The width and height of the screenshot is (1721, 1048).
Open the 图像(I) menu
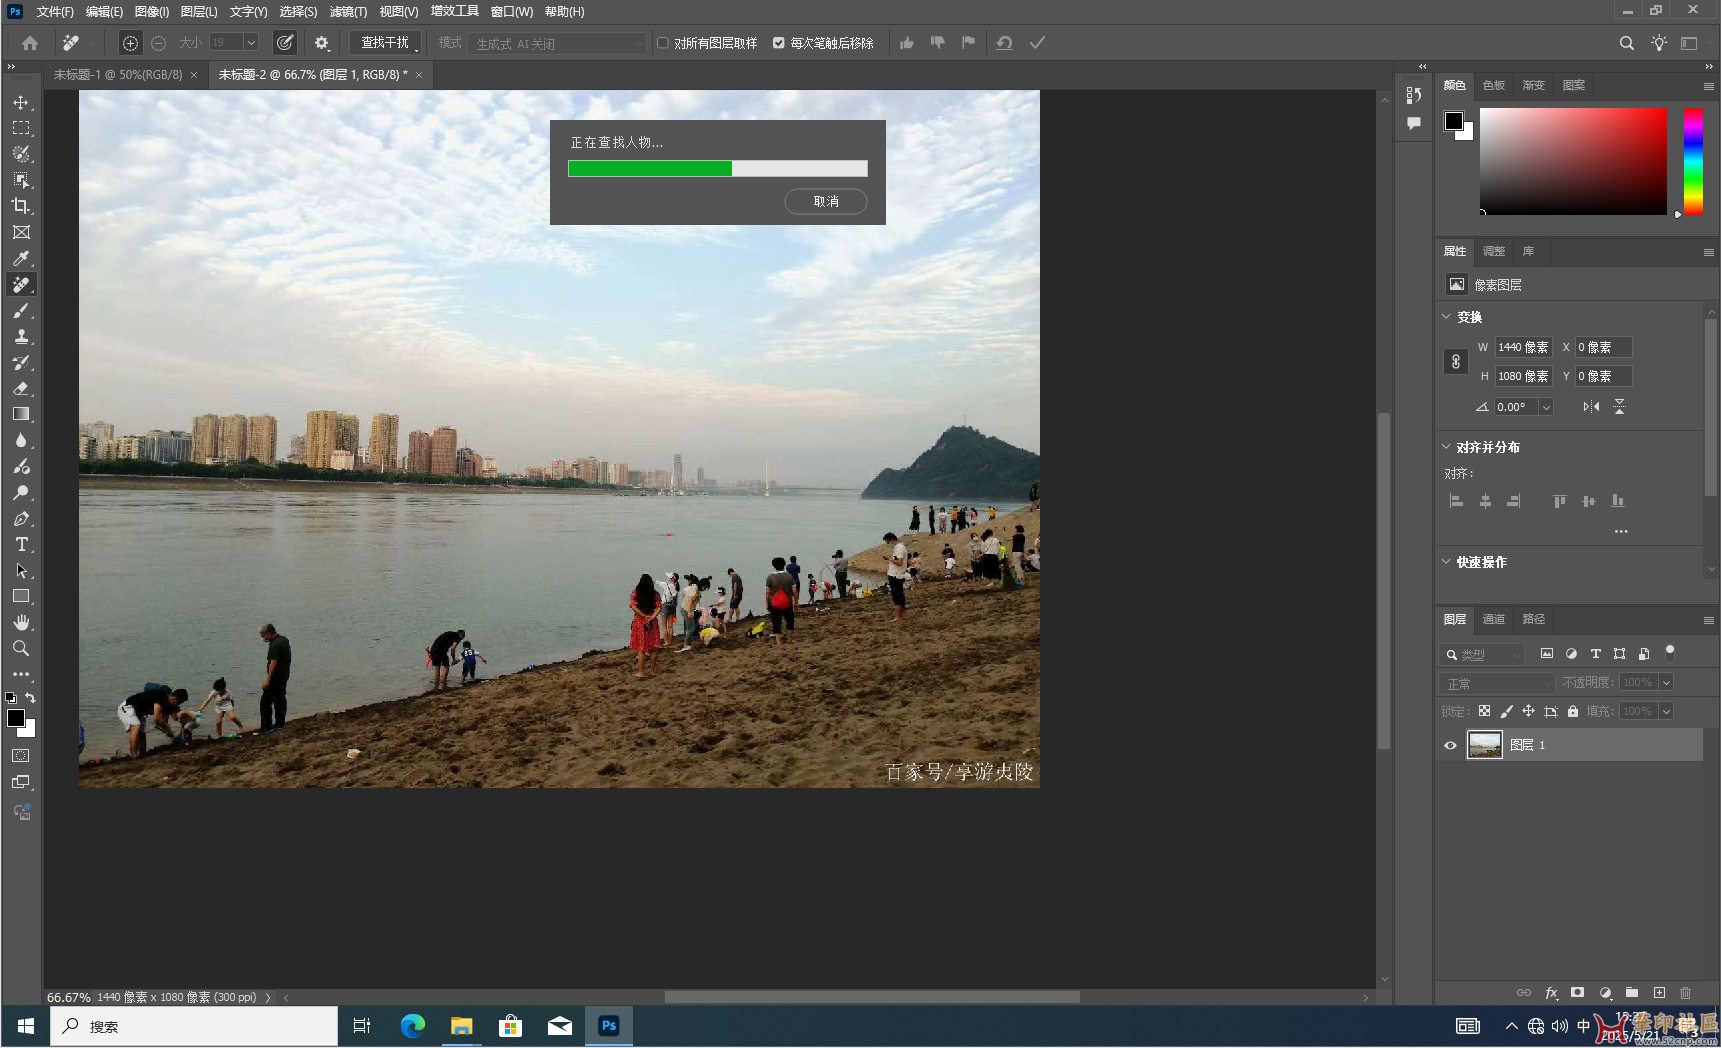(x=151, y=12)
